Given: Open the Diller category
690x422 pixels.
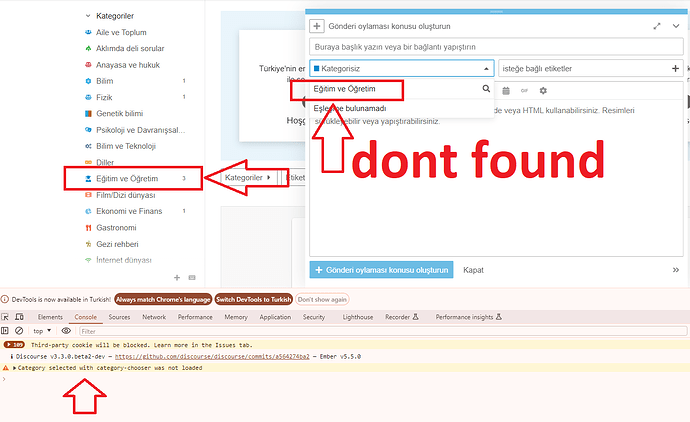Looking at the screenshot, I should 105,162.
